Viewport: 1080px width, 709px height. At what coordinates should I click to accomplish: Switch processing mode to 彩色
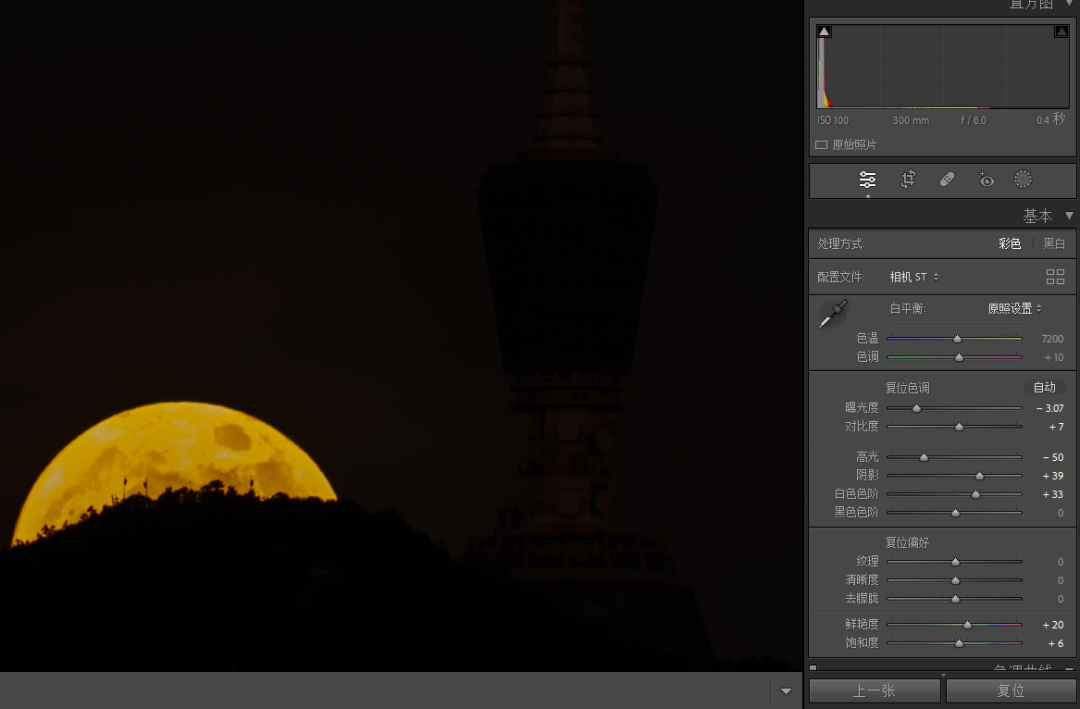pos(1009,244)
